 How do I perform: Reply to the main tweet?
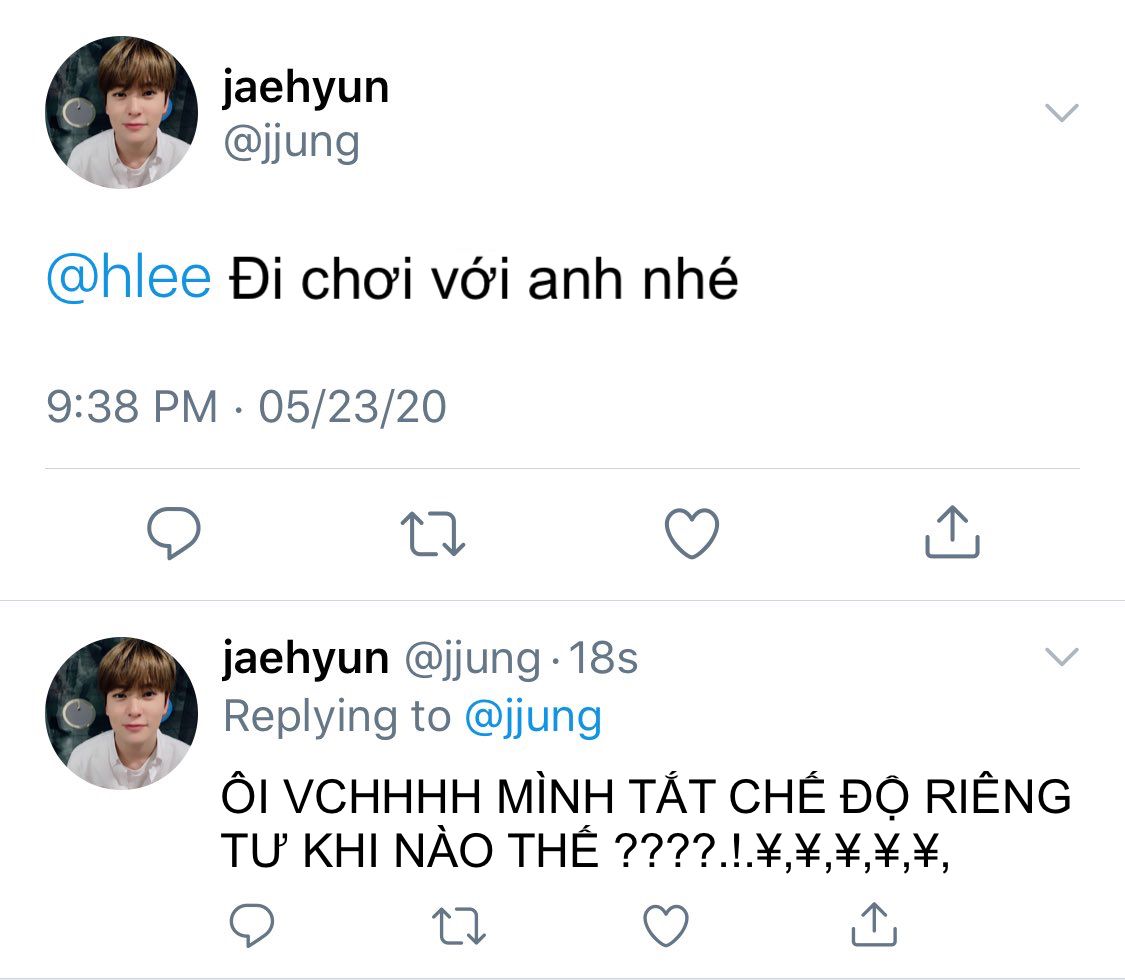pyautogui.click(x=174, y=533)
